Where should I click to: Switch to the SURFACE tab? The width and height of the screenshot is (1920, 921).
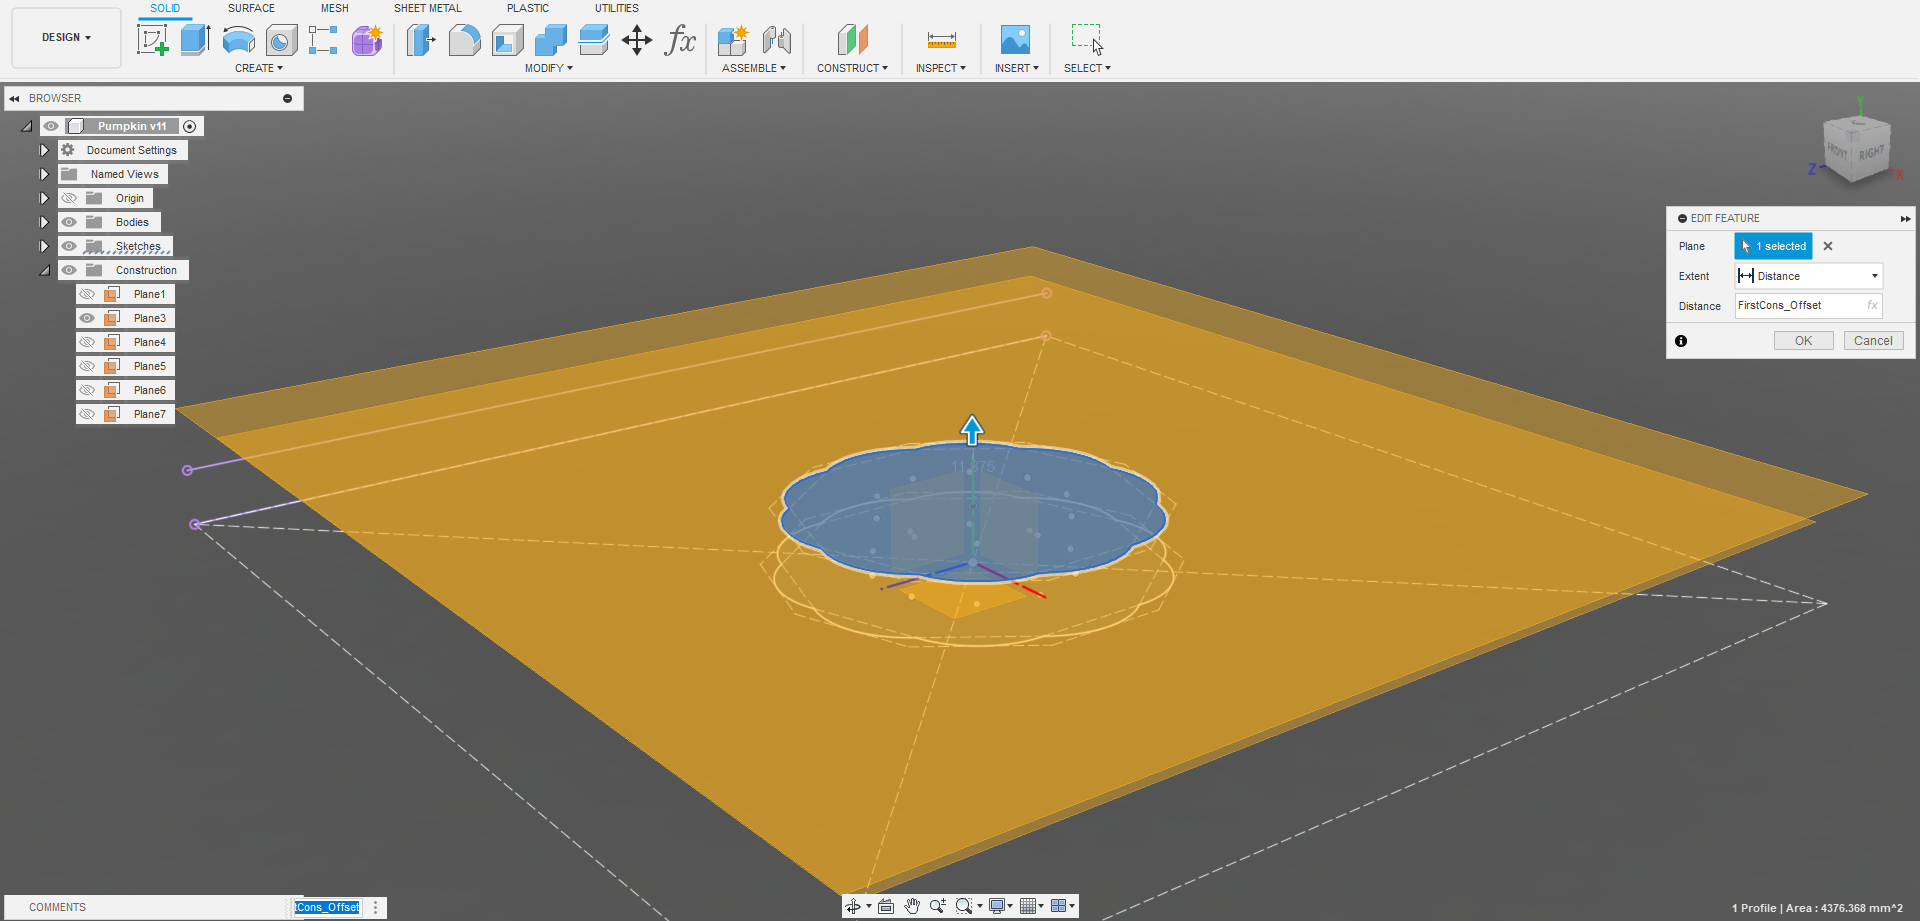(x=251, y=8)
